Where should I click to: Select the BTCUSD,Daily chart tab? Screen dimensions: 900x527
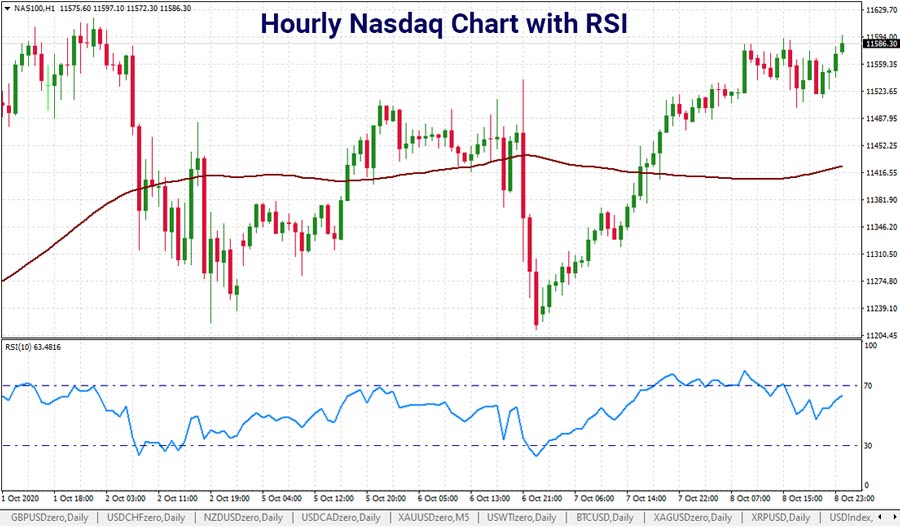[603, 517]
